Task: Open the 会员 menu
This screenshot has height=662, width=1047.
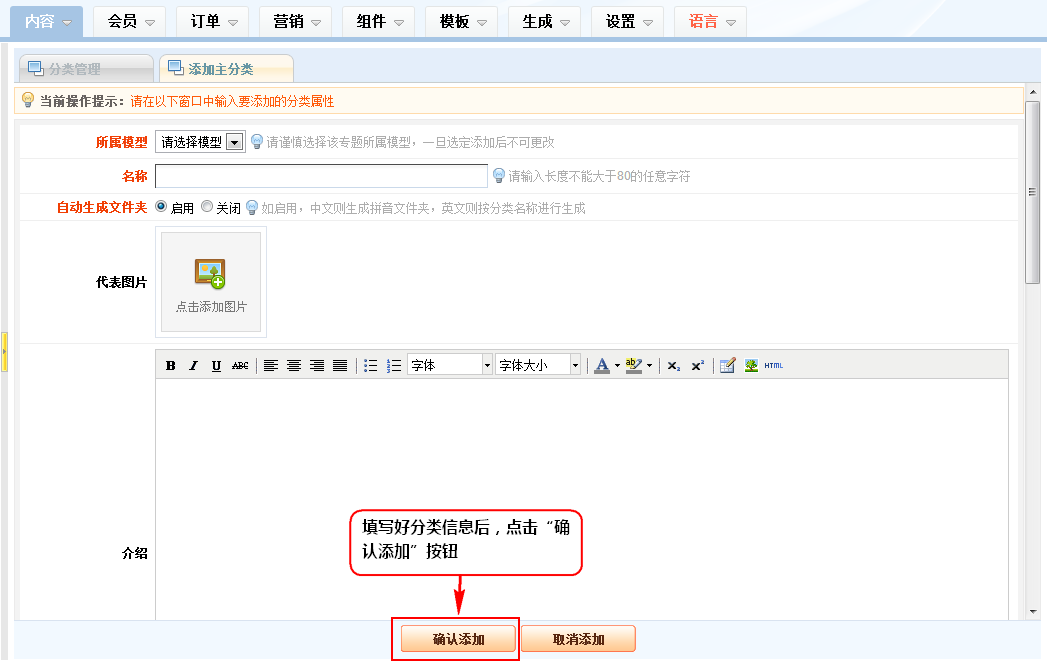Action: point(131,21)
